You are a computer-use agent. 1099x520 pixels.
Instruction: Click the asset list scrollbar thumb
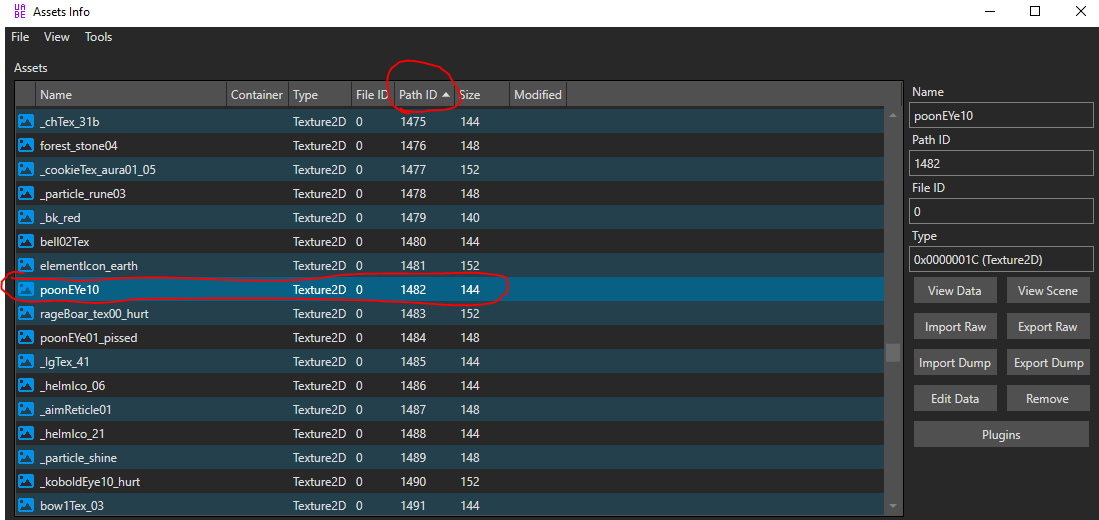pyautogui.click(x=892, y=353)
